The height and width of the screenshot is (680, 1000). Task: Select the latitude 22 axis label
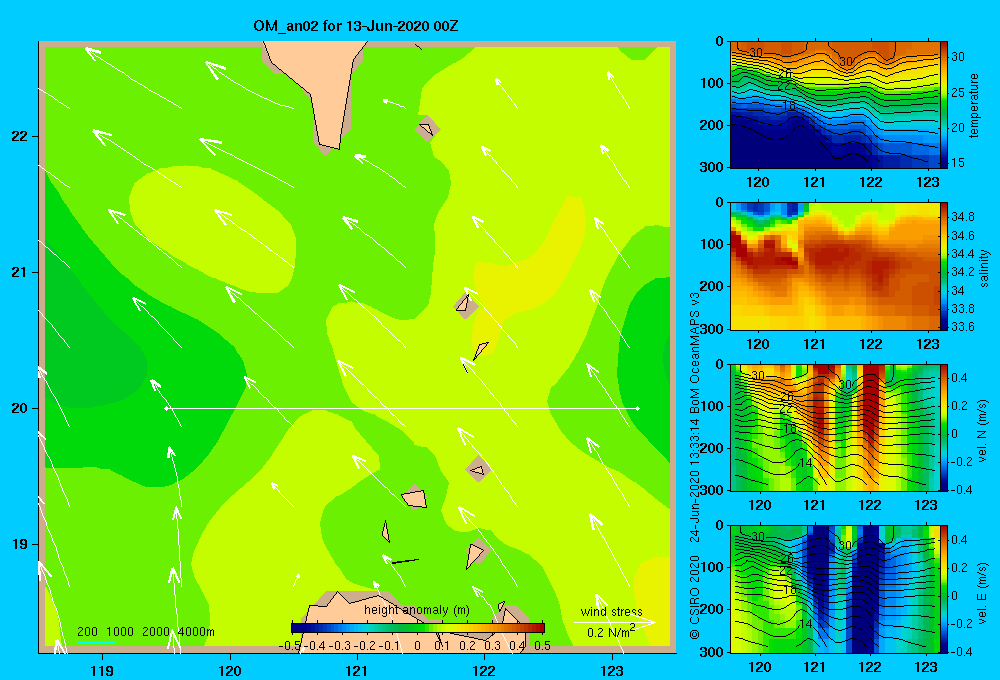20,136
